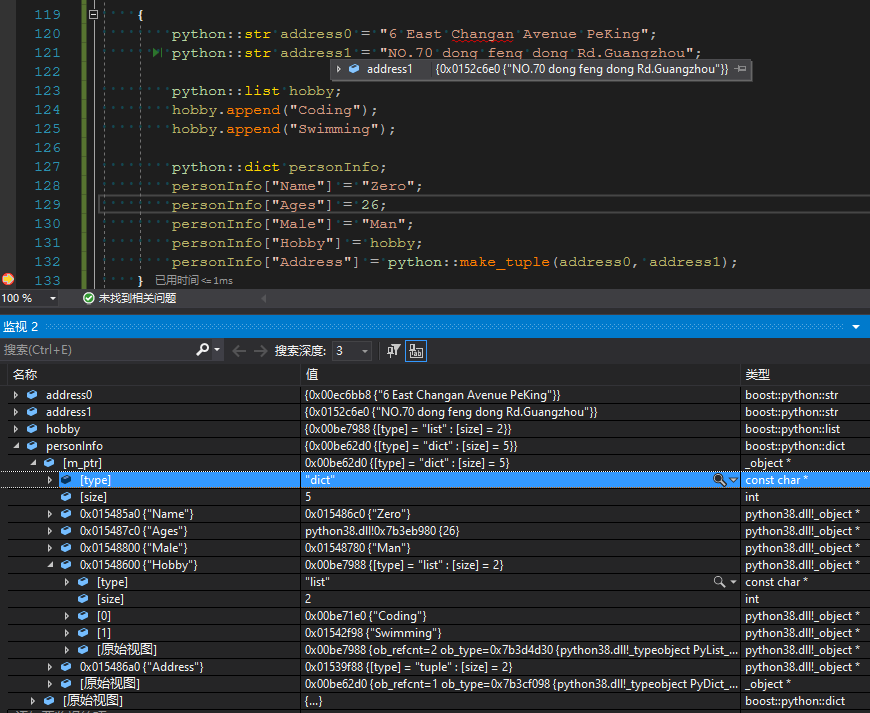Open the Watch 2 panel options dropdown
Image resolution: width=870 pixels, height=713 pixels.
click(x=856, y=327)
